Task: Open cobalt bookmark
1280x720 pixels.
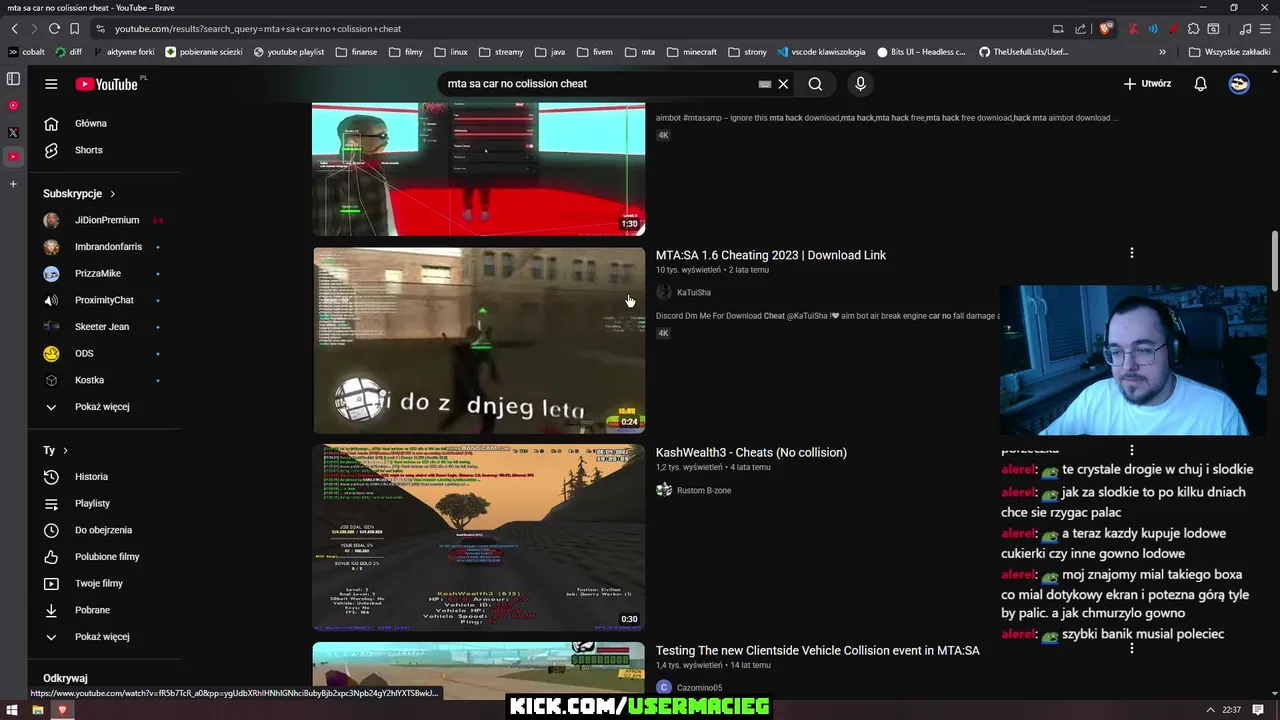Action: pos(27,52)
